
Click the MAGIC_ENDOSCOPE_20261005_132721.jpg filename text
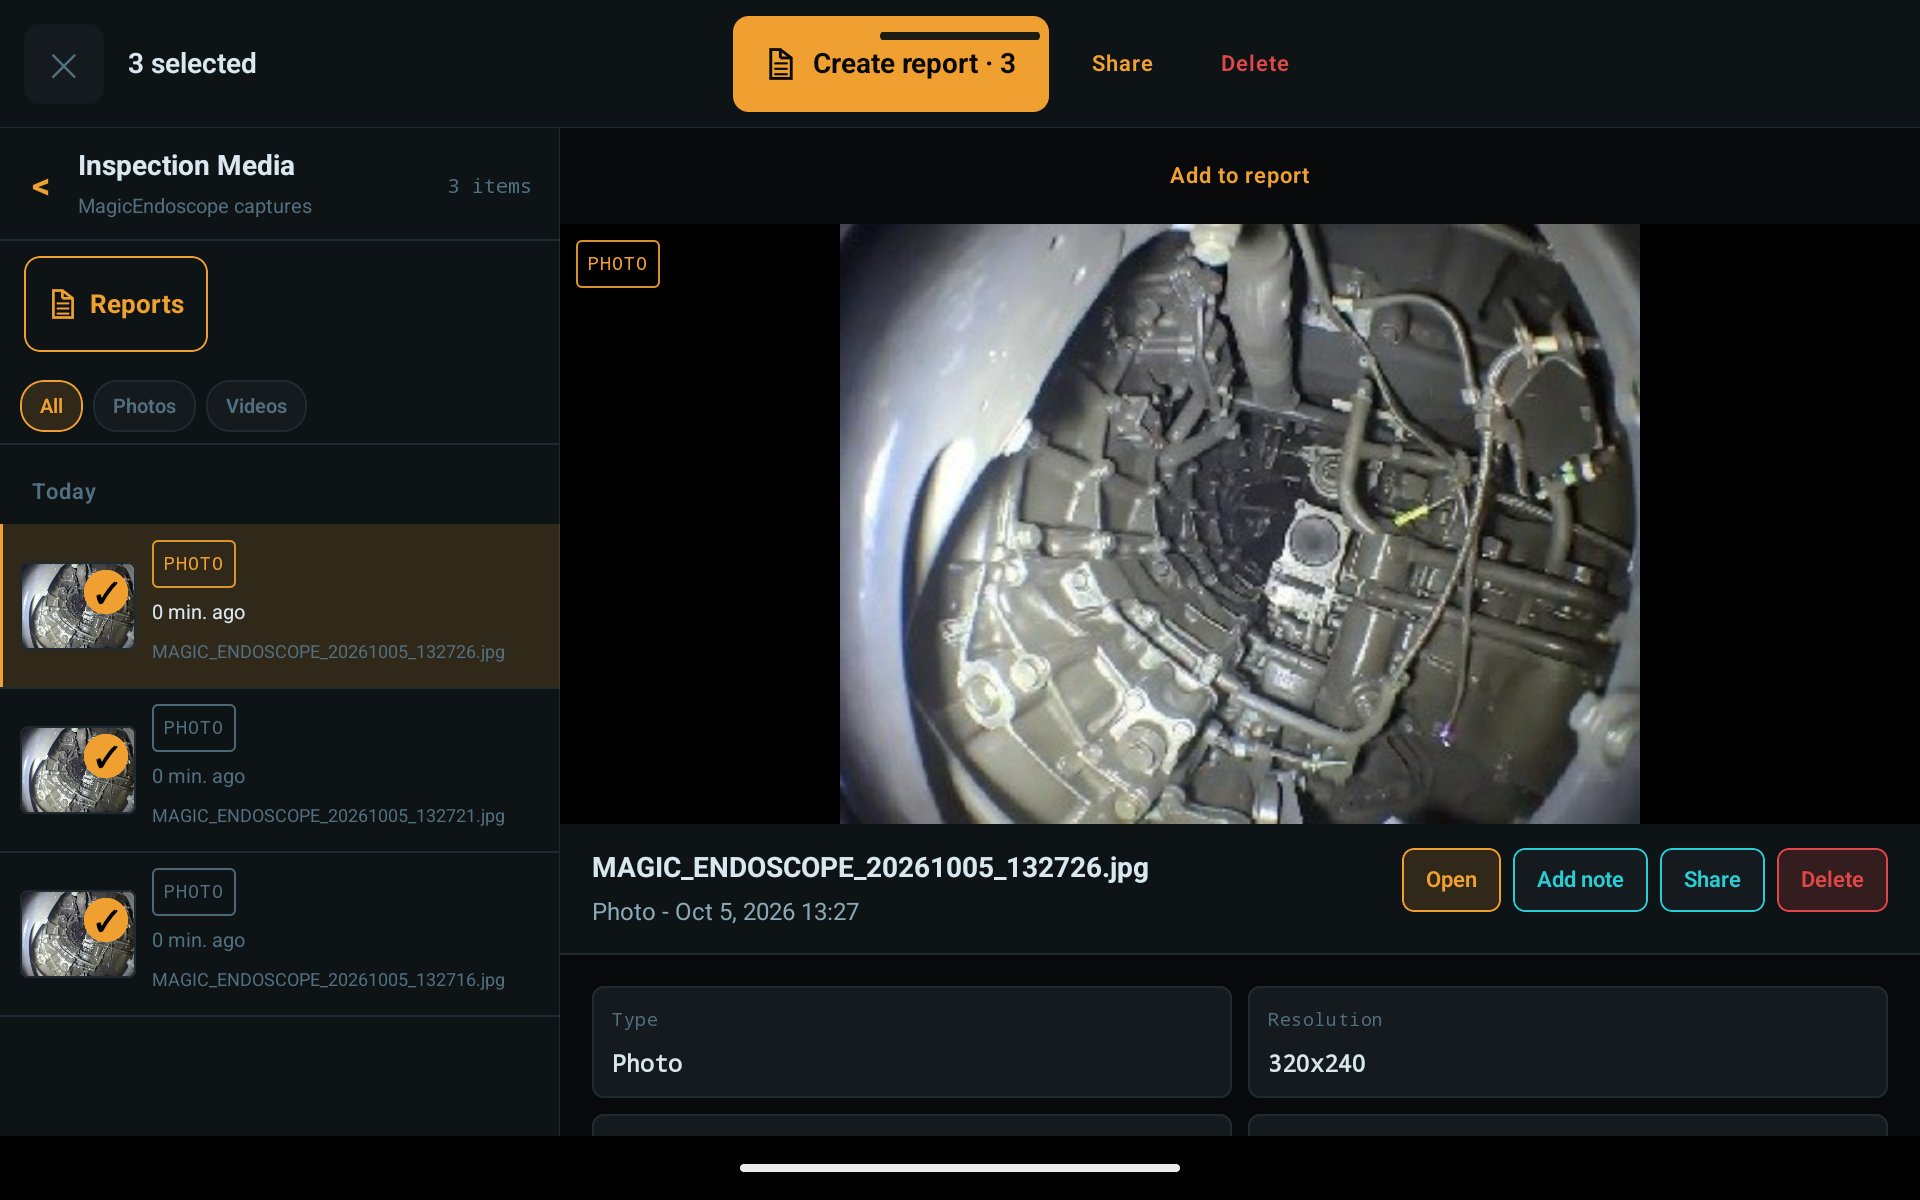coord(328,816)
